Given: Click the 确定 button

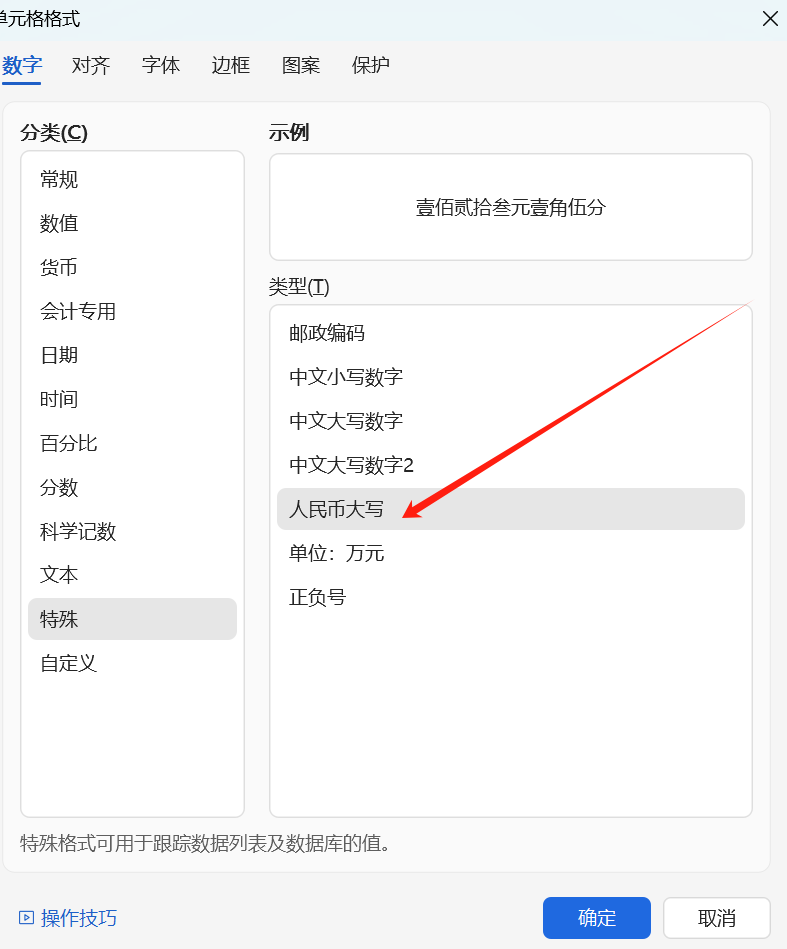Looking at the screenshot, I should [x=597, y=918].
